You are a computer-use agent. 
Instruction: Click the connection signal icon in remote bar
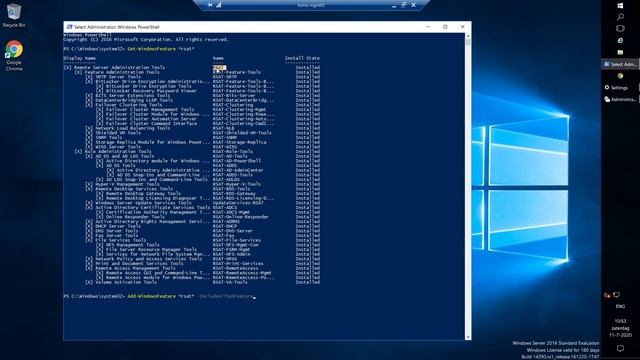[219, 5]
